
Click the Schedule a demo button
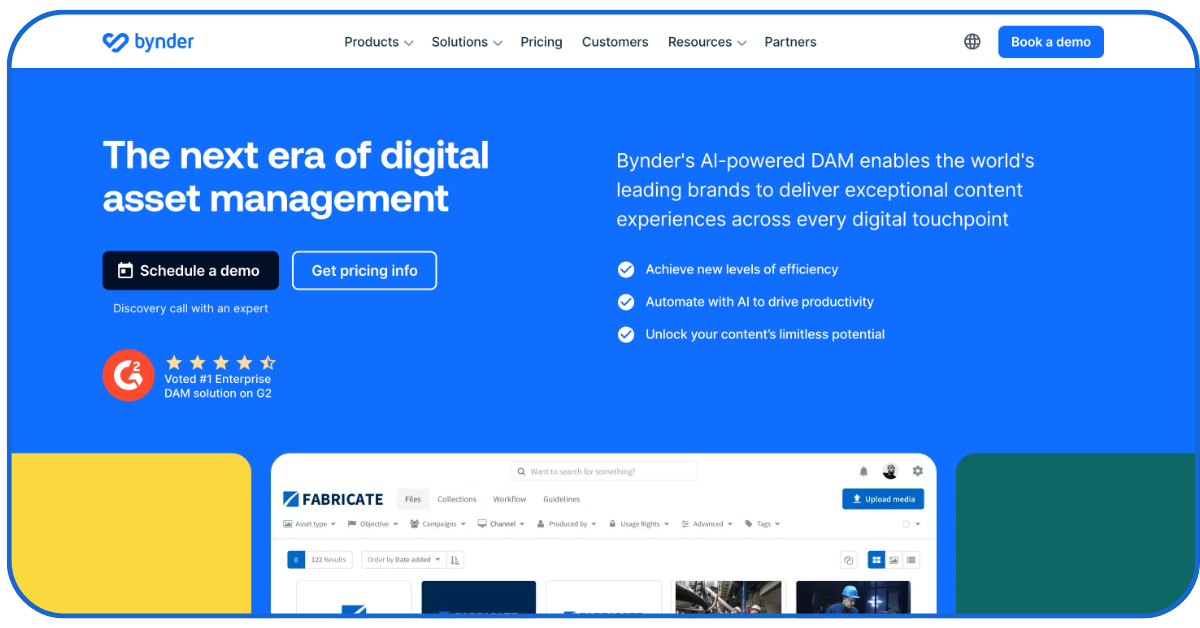pyautogui.click(x=190, y=270)
